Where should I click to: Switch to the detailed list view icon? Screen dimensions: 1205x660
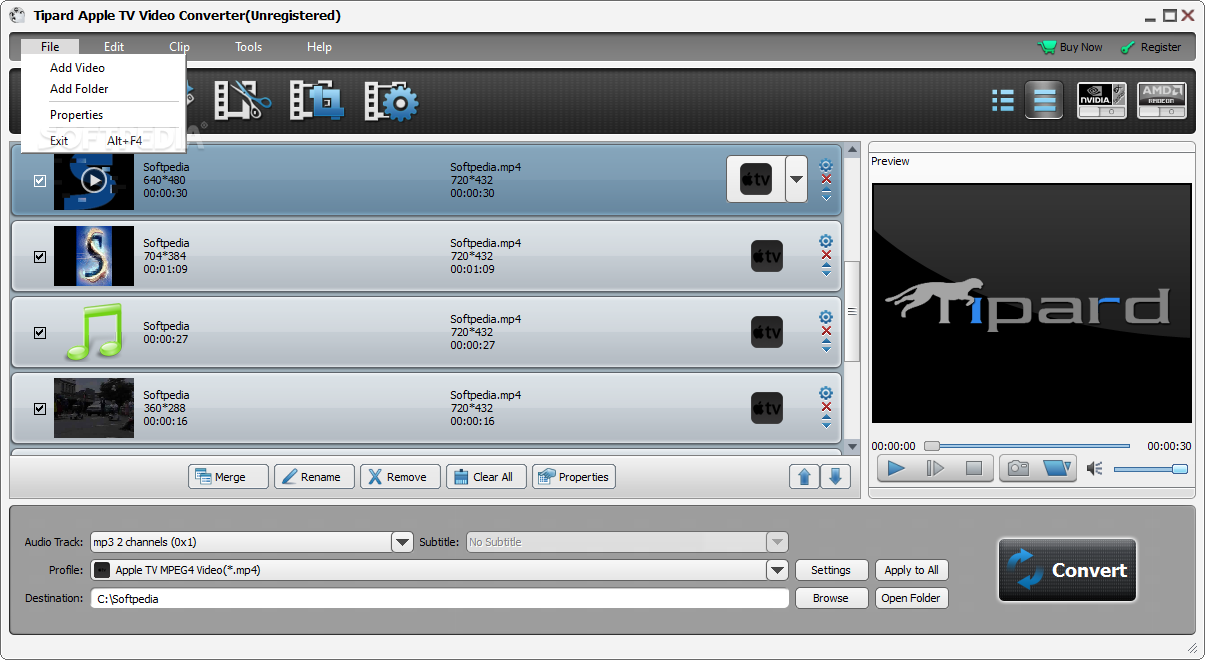tap(1044, 100)
